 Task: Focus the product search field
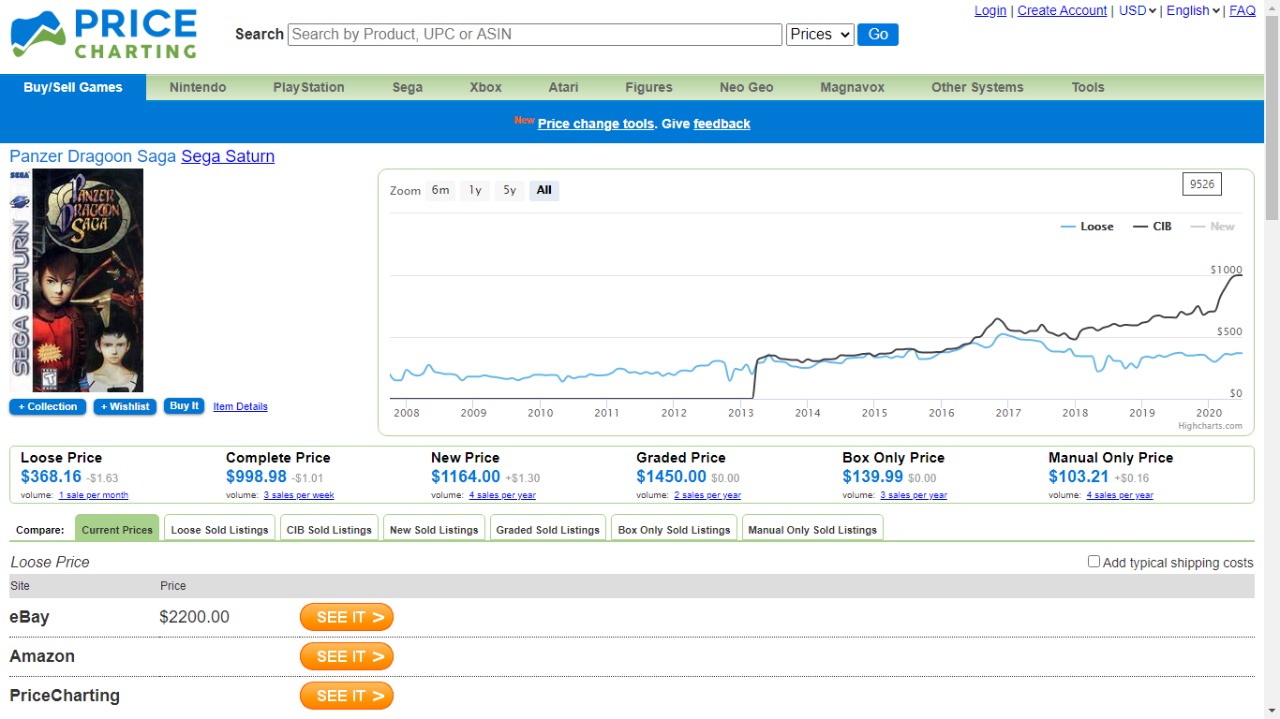coord(535,34)
